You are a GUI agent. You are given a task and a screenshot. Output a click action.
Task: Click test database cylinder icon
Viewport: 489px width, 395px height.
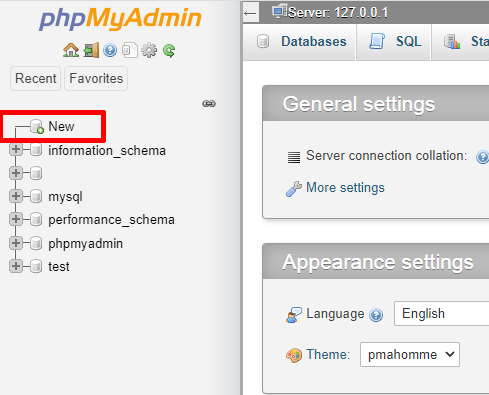click(36, 267)
